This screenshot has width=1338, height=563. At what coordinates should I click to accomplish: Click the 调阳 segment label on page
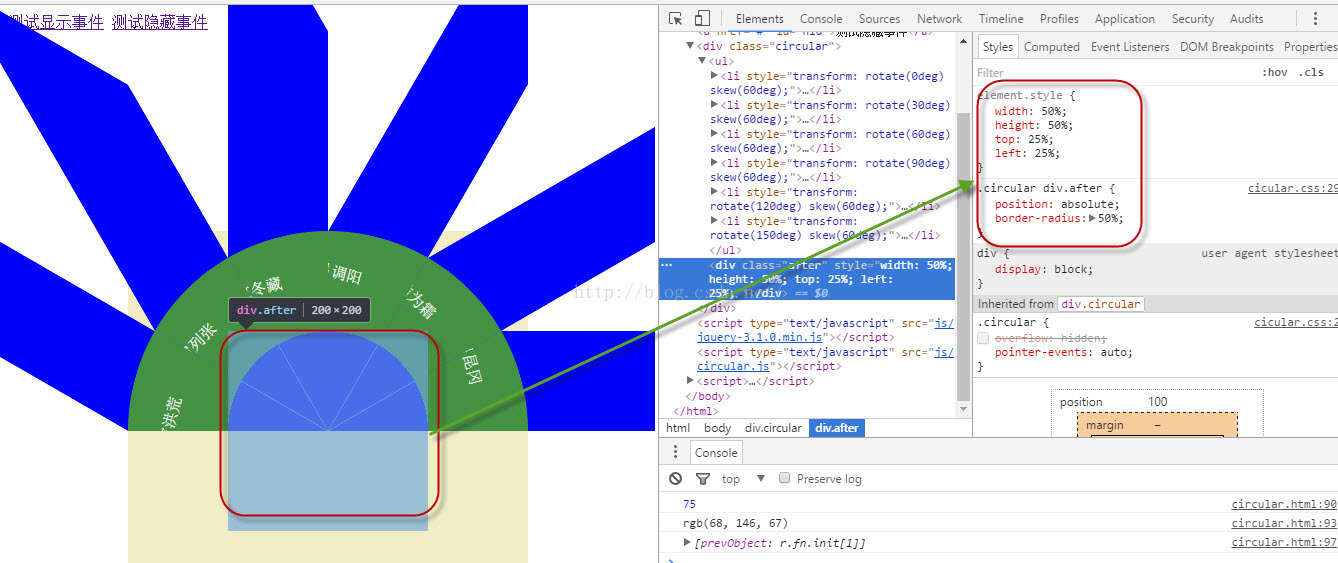pyautogui.click(x=346, y=274)
